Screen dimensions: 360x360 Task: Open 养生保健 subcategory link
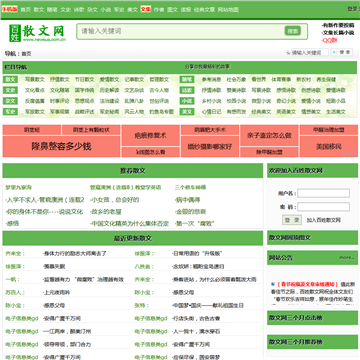coord(326,80)
